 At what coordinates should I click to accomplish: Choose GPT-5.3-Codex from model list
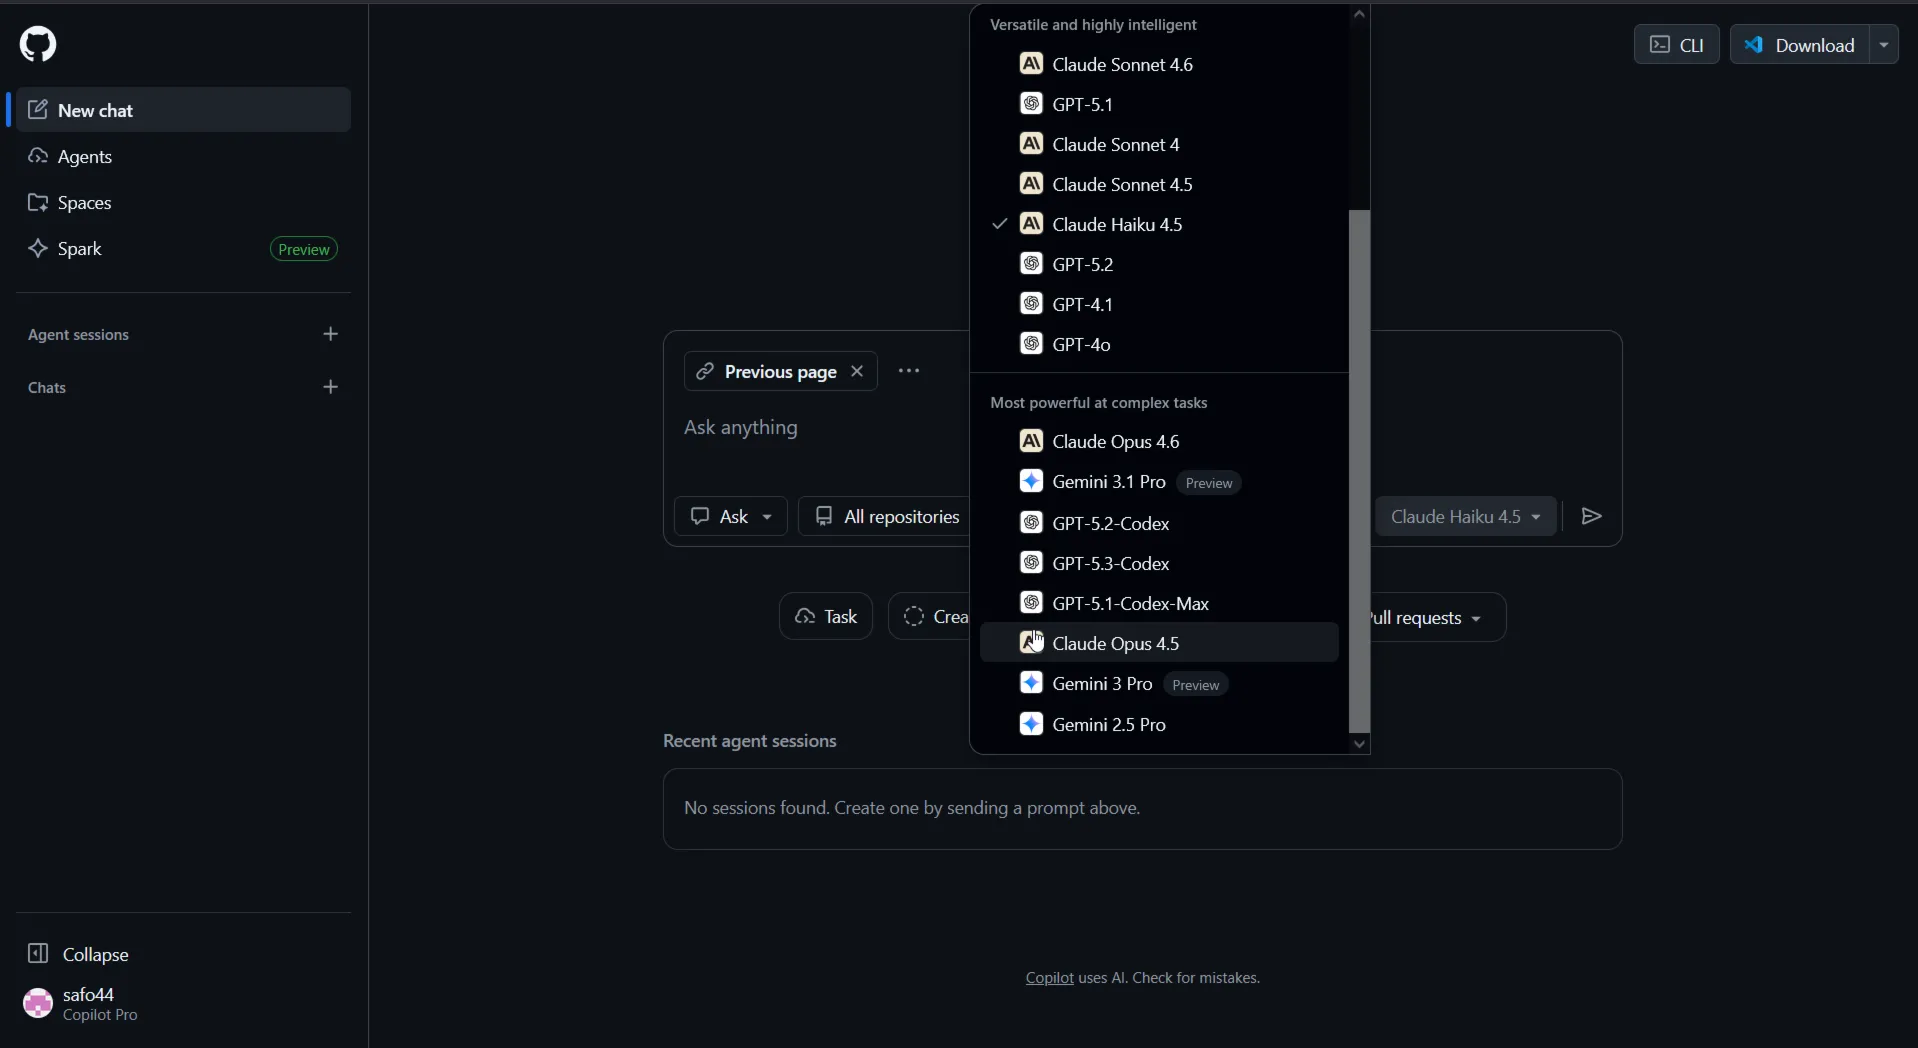[1159, 563]
